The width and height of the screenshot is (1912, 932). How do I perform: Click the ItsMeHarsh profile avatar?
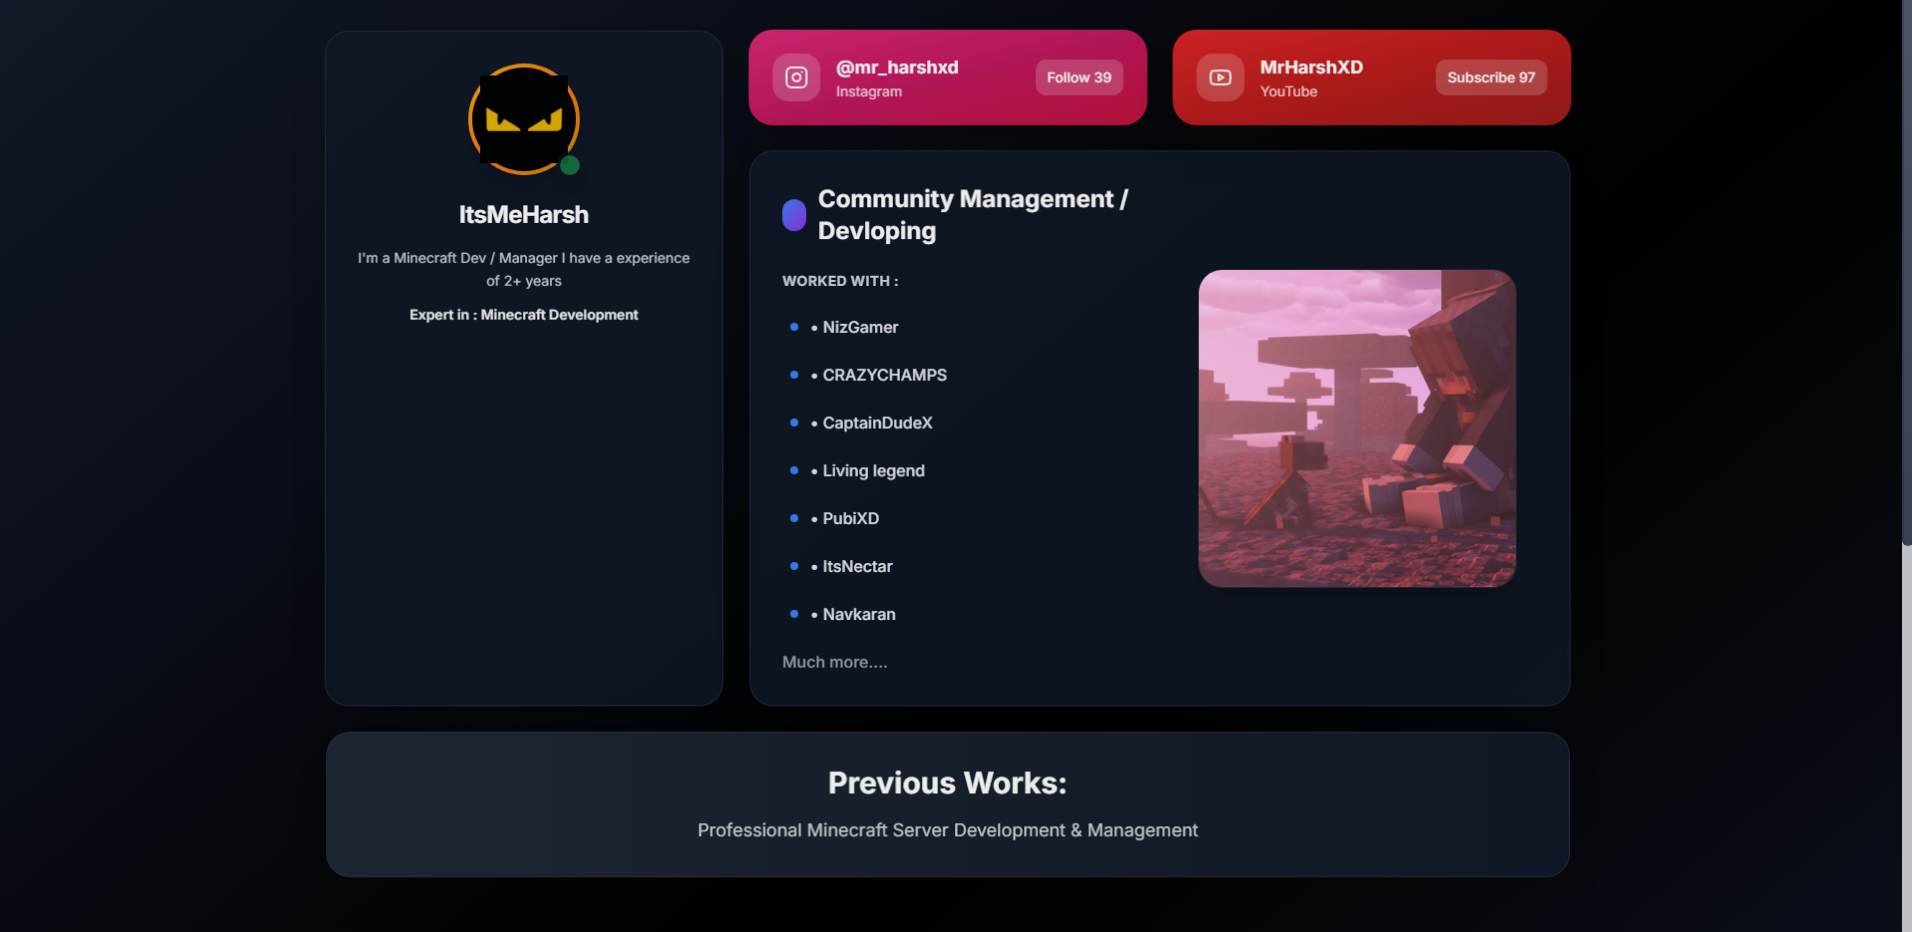click(x=523, y=119)
